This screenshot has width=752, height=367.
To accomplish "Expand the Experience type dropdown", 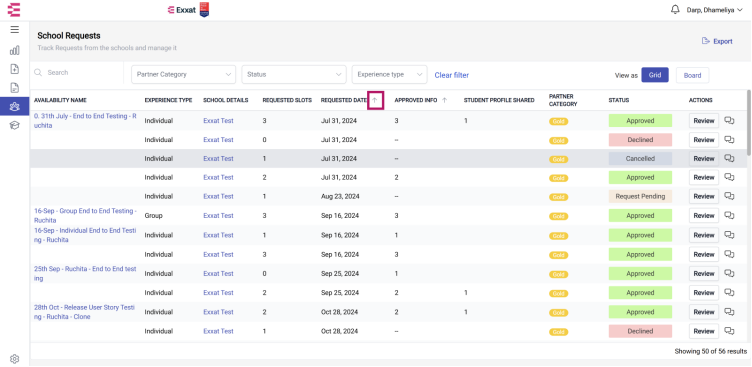I will pos(389,74).
